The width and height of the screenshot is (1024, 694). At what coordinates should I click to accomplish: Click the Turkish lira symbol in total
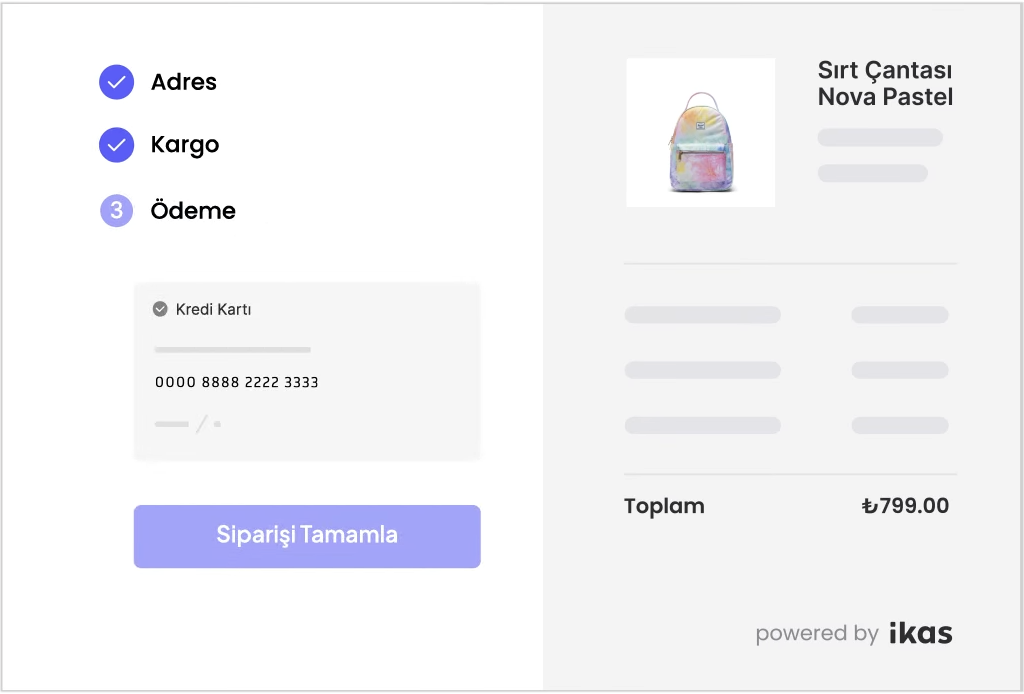tap(869, 506)
